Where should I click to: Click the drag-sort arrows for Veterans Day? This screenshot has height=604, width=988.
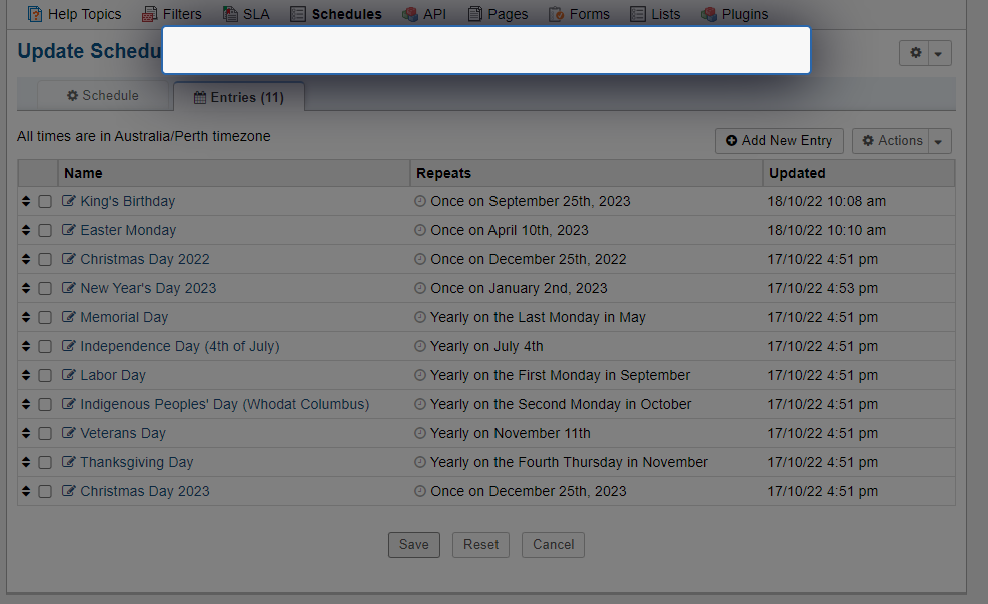coord(26,433)
